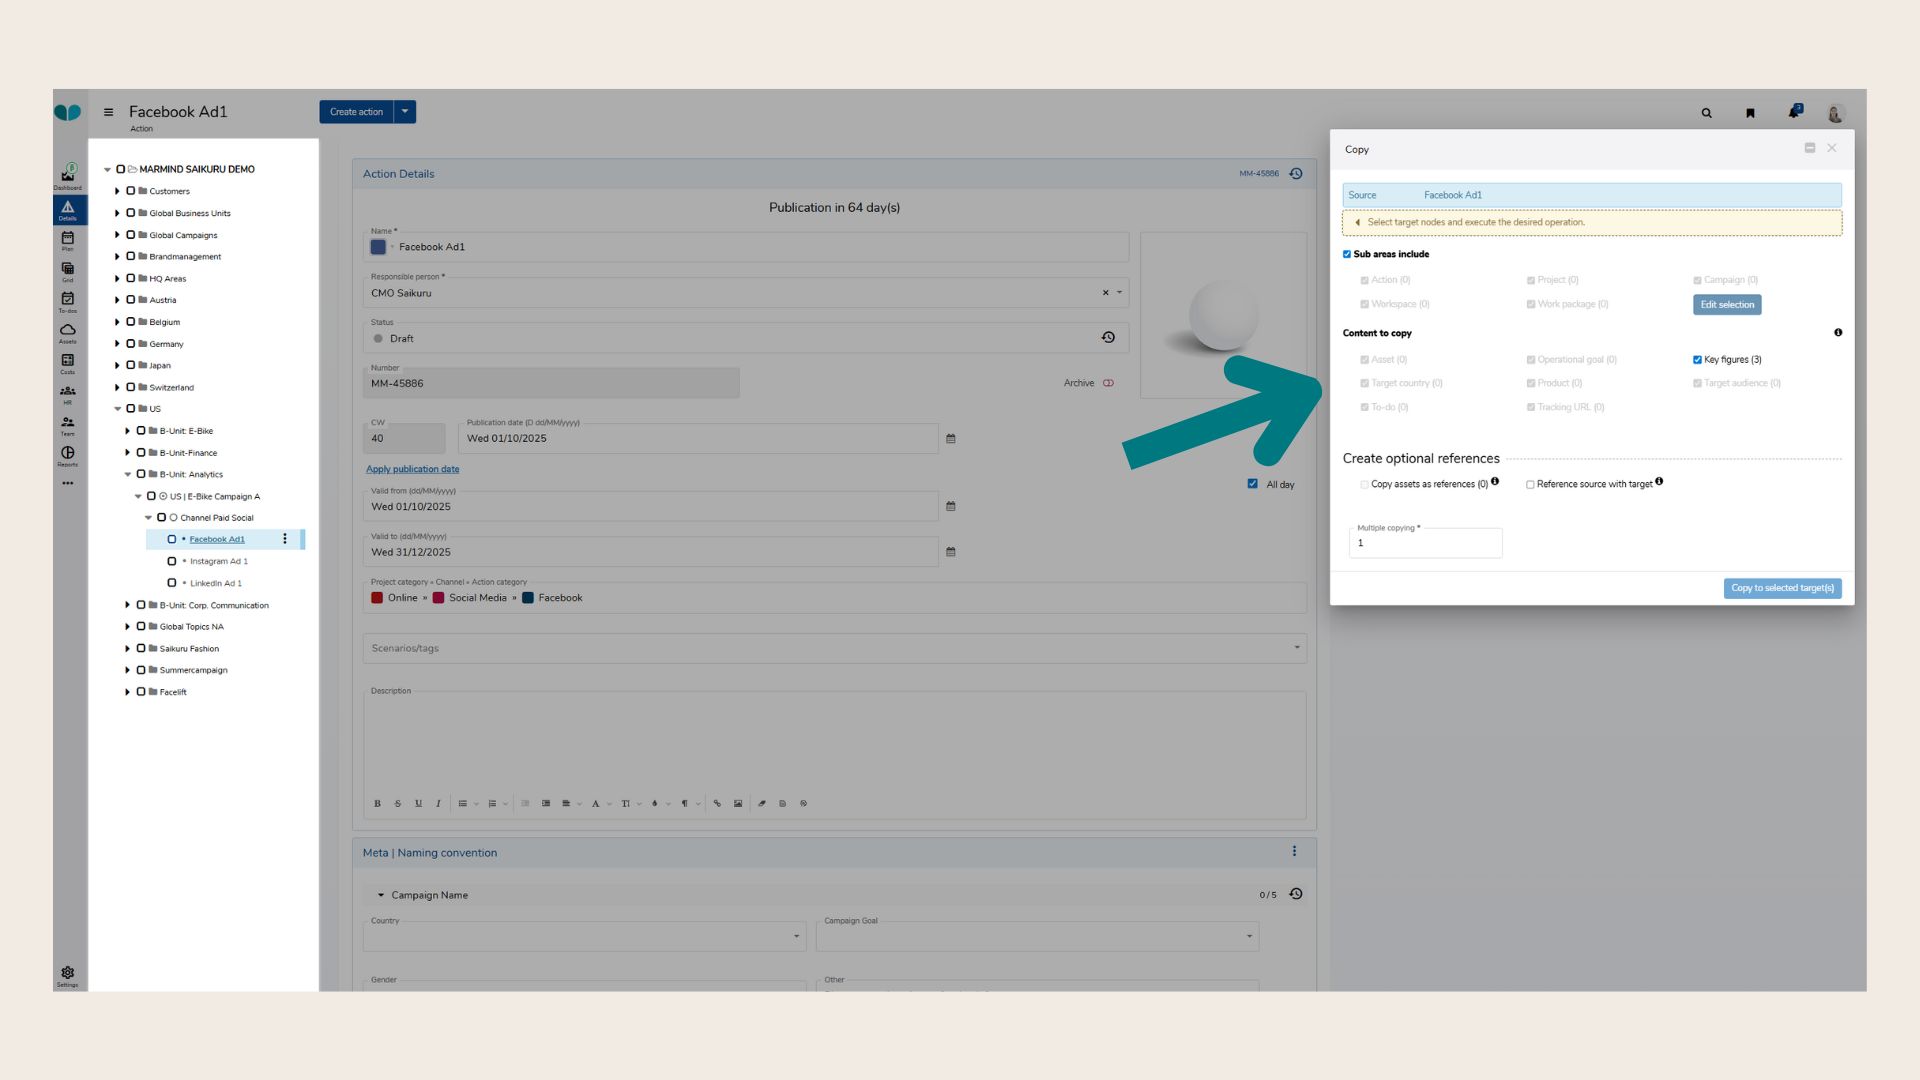Open the Facebook Ad1 three-dot menu
Viewport: 1920px width, 1080px height.
pyautogui.click(x=285, y=539)
